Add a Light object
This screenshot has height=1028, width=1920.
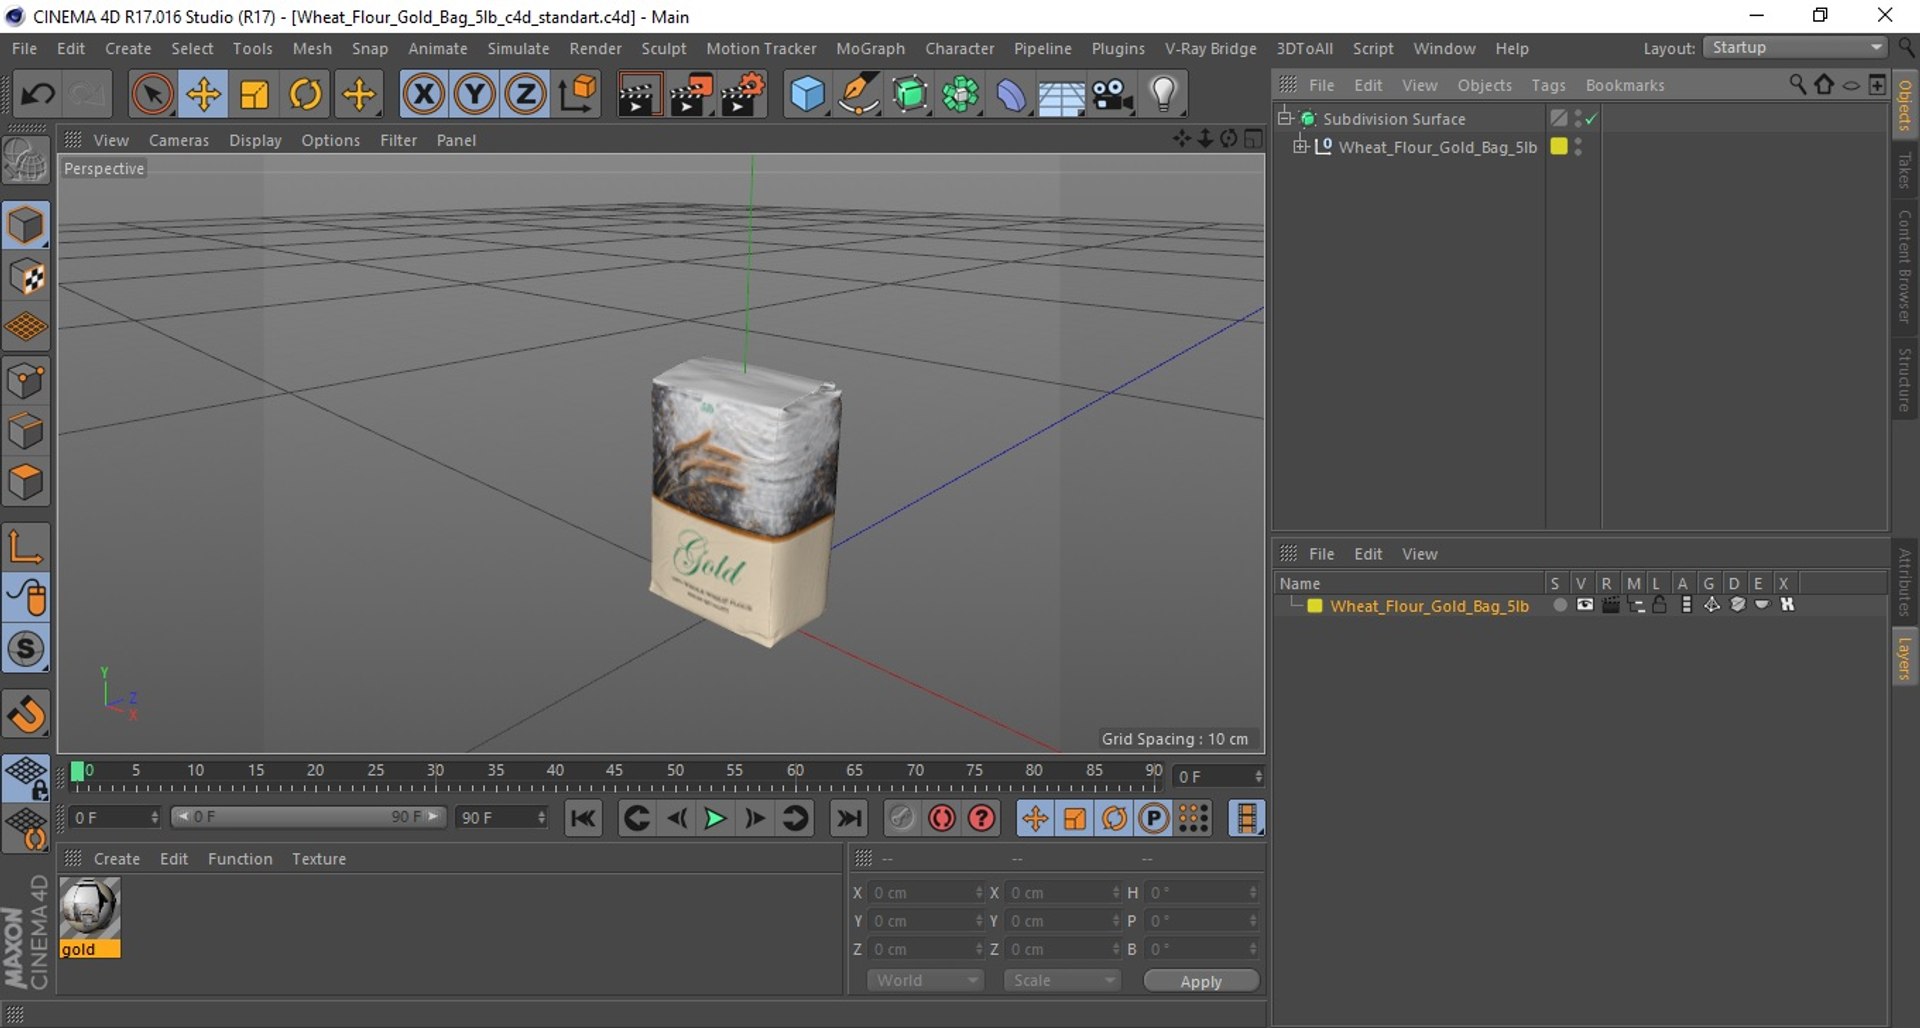(1163, 95)
